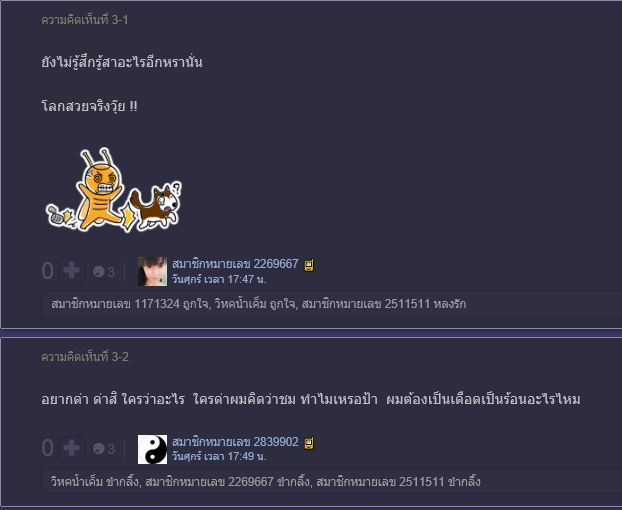Screen dimensions: 622x510
Task: Click the plus vote icon on comment 3-2
Action: click(x=71, y=449)
